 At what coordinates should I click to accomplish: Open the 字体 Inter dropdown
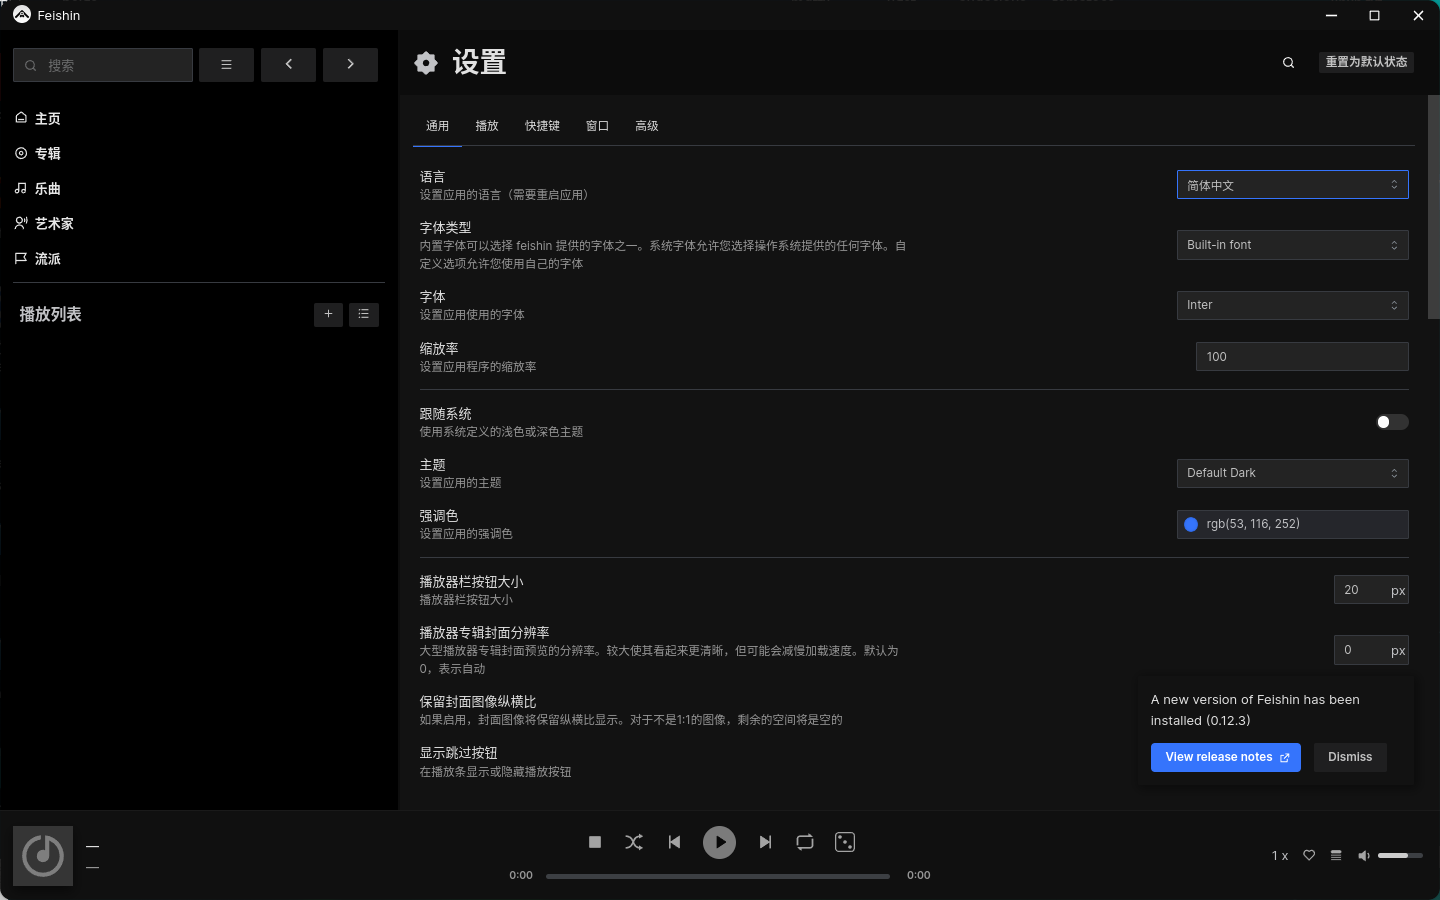pos(1292,305)
